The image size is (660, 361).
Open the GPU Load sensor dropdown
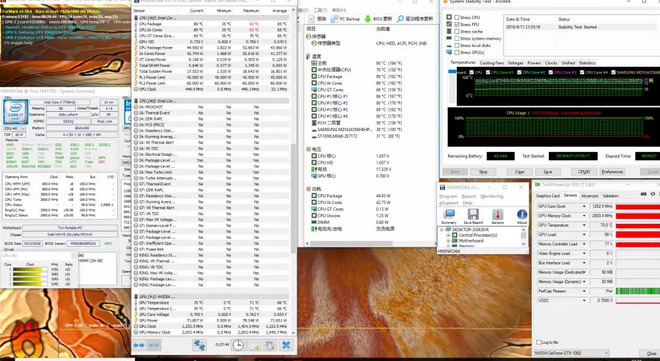(x=584, y=235)
